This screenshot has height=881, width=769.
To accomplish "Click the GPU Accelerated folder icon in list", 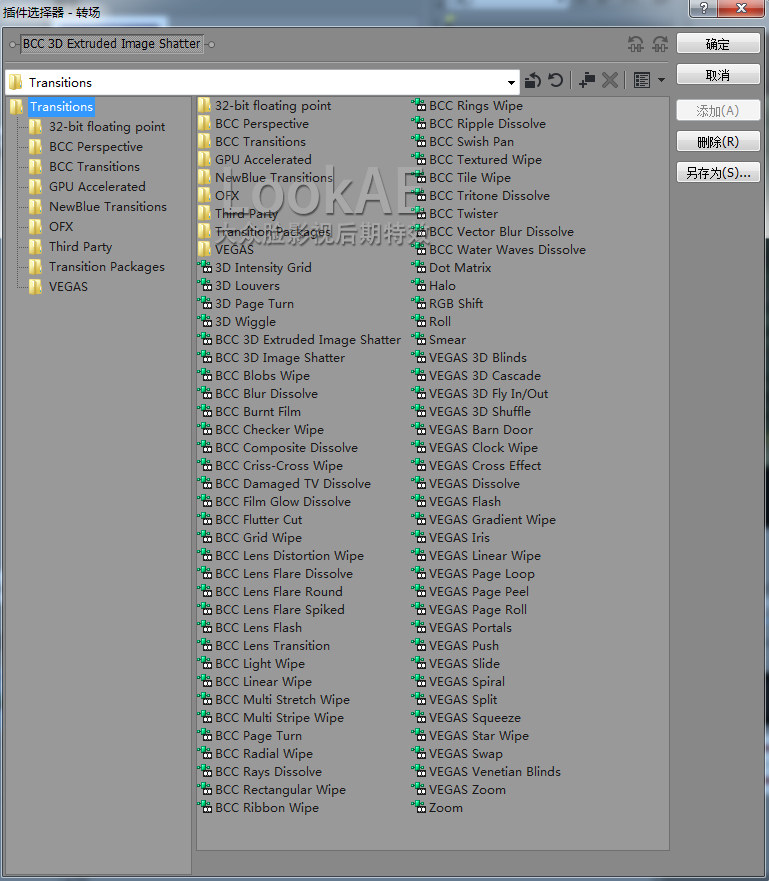I will click(x=204, y=159).
